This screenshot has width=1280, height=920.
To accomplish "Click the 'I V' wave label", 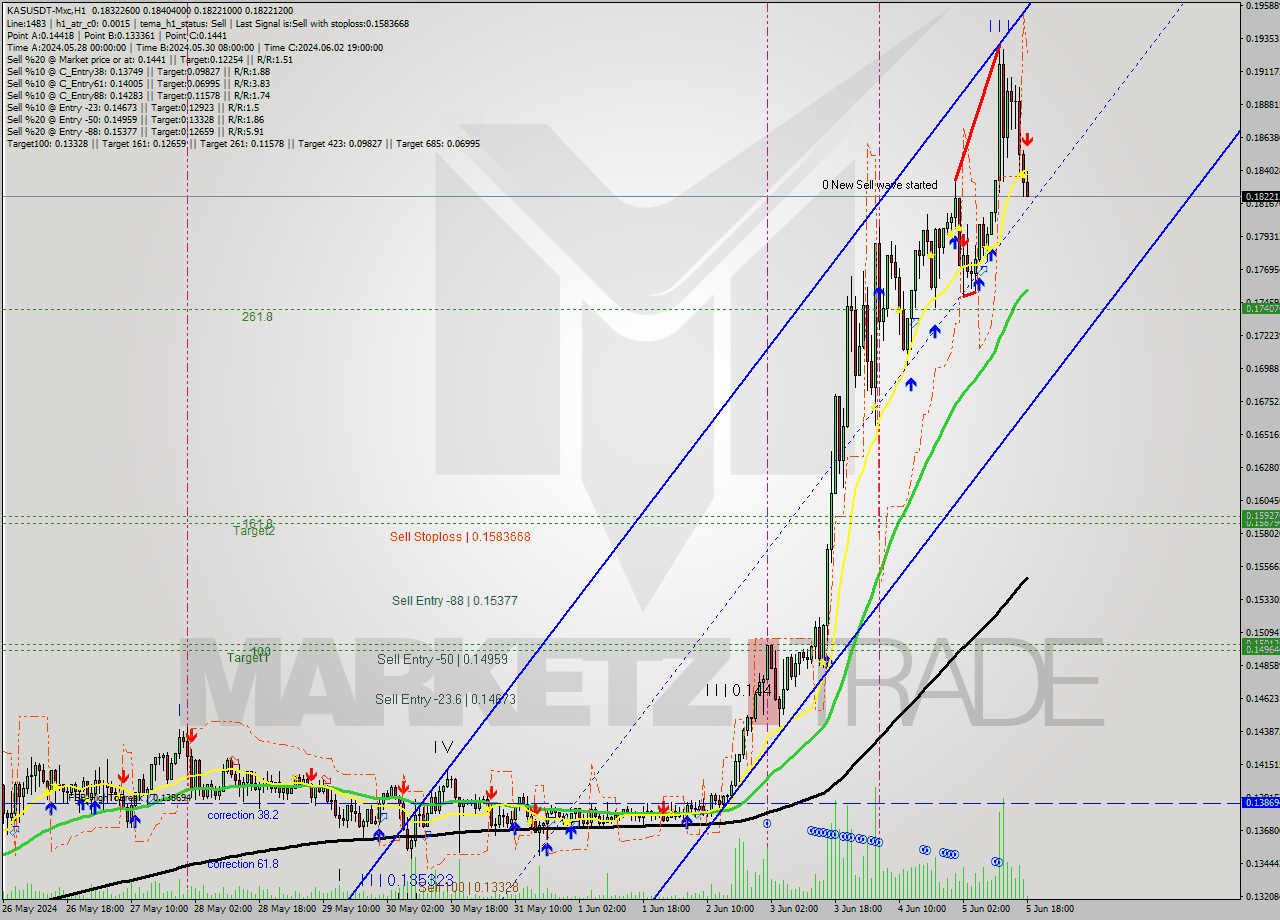I will tap(444, 746).
